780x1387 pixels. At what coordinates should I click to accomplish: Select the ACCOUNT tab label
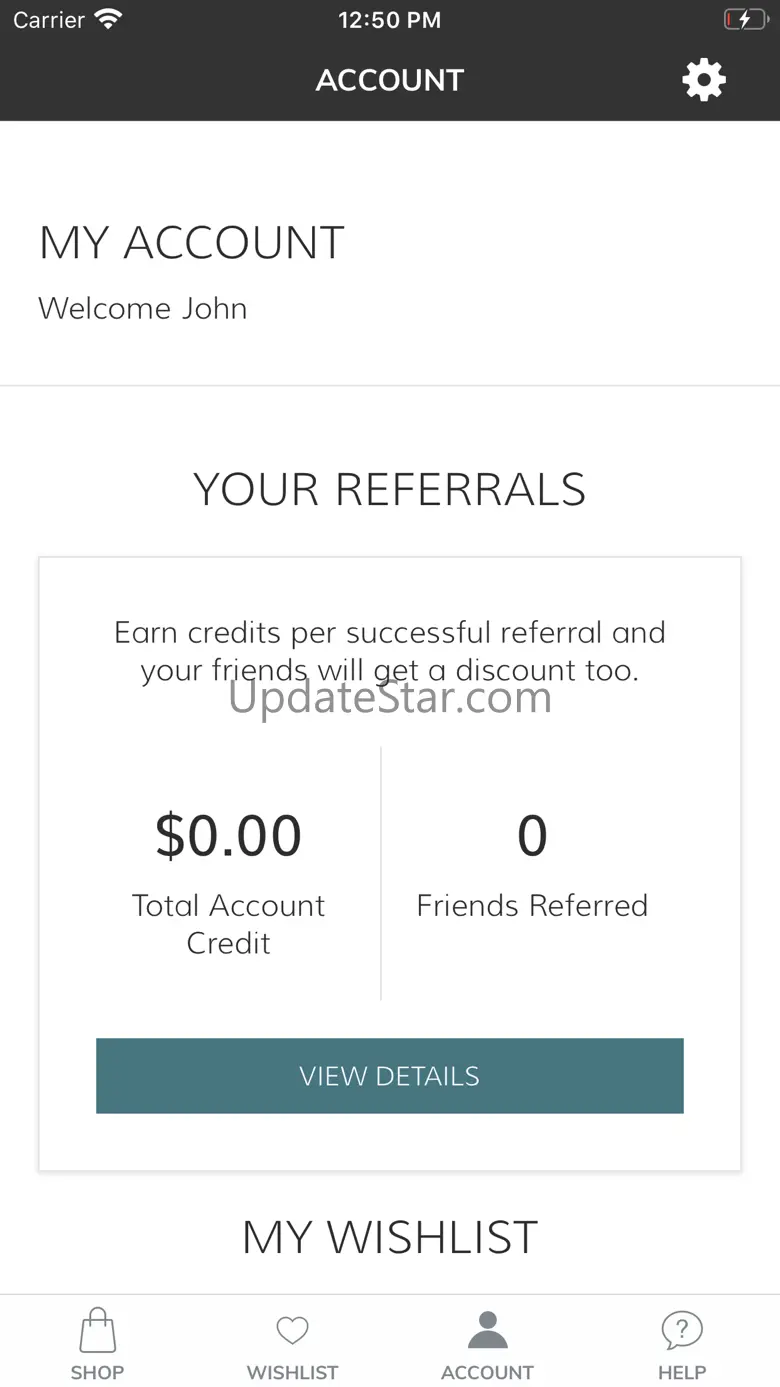point(488,1372)
